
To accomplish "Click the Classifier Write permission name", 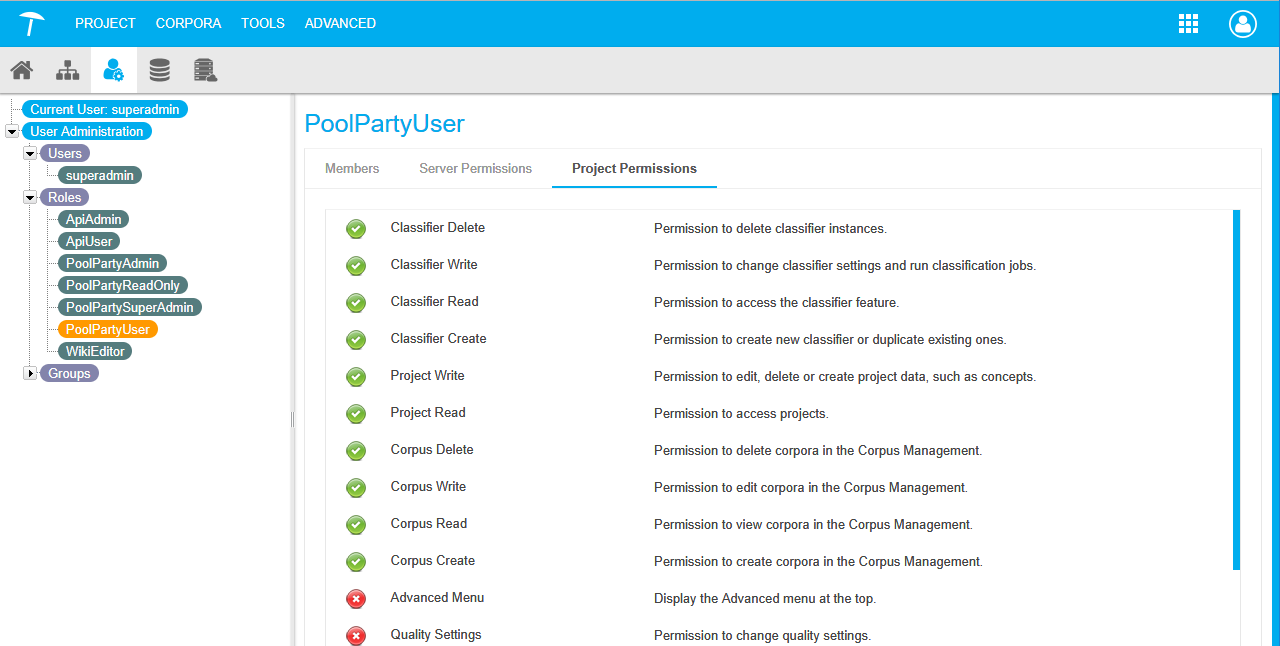I will [434, 265].
